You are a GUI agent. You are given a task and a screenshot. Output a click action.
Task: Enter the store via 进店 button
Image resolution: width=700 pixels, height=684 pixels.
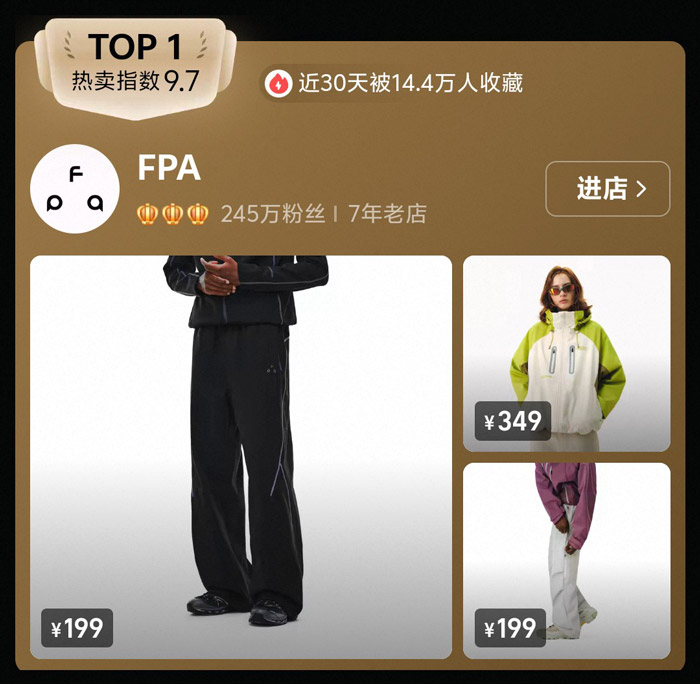(x=608, y=189)
